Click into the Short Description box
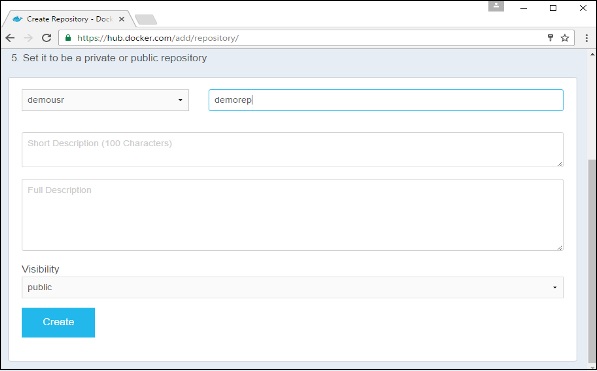 [x=292, y=149]
